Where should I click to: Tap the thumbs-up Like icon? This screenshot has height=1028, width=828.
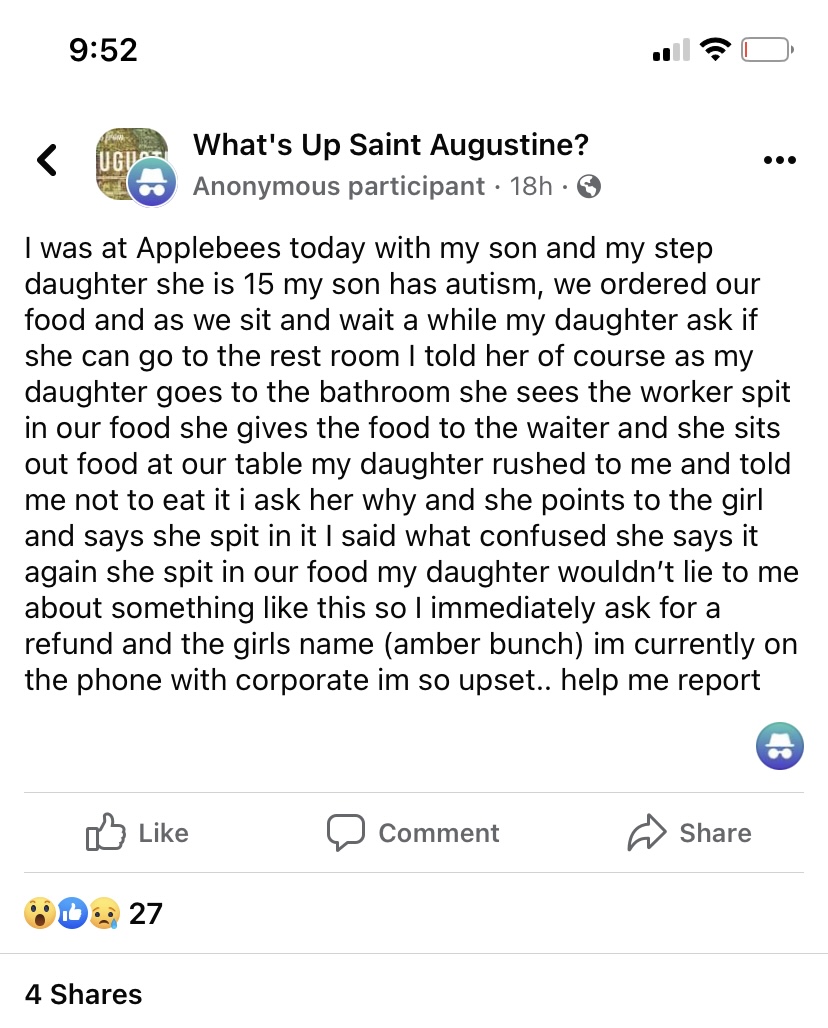point(107,832)
